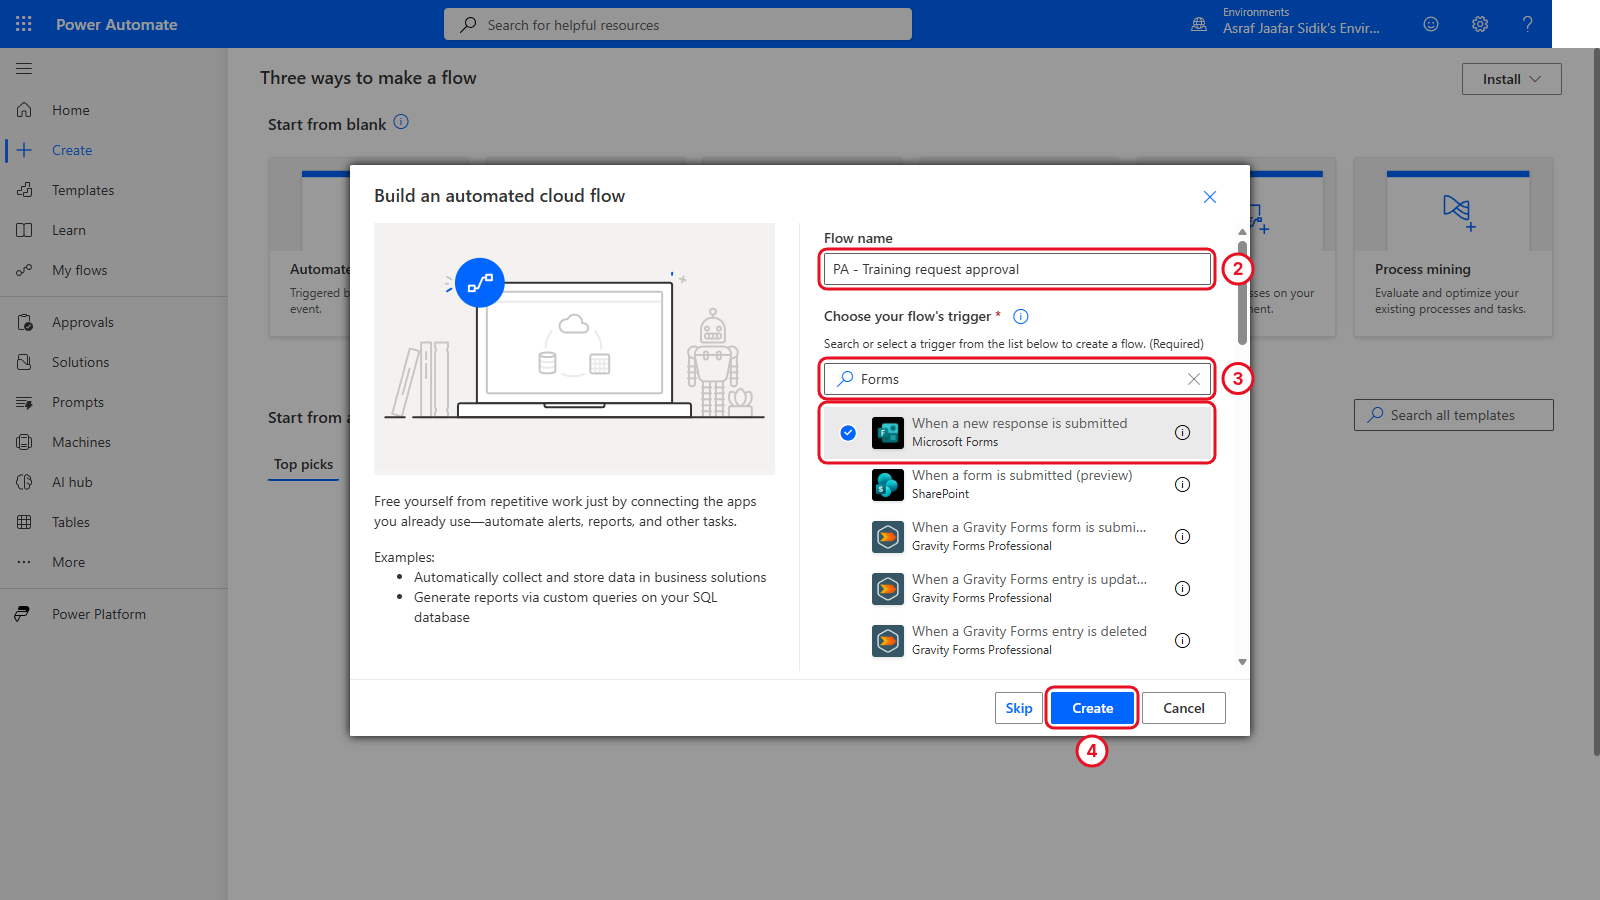Viewport: 1600px width, 900px height.
Task: Show info for SharePoint form submitted trigger
Action: coord(1182,485)
